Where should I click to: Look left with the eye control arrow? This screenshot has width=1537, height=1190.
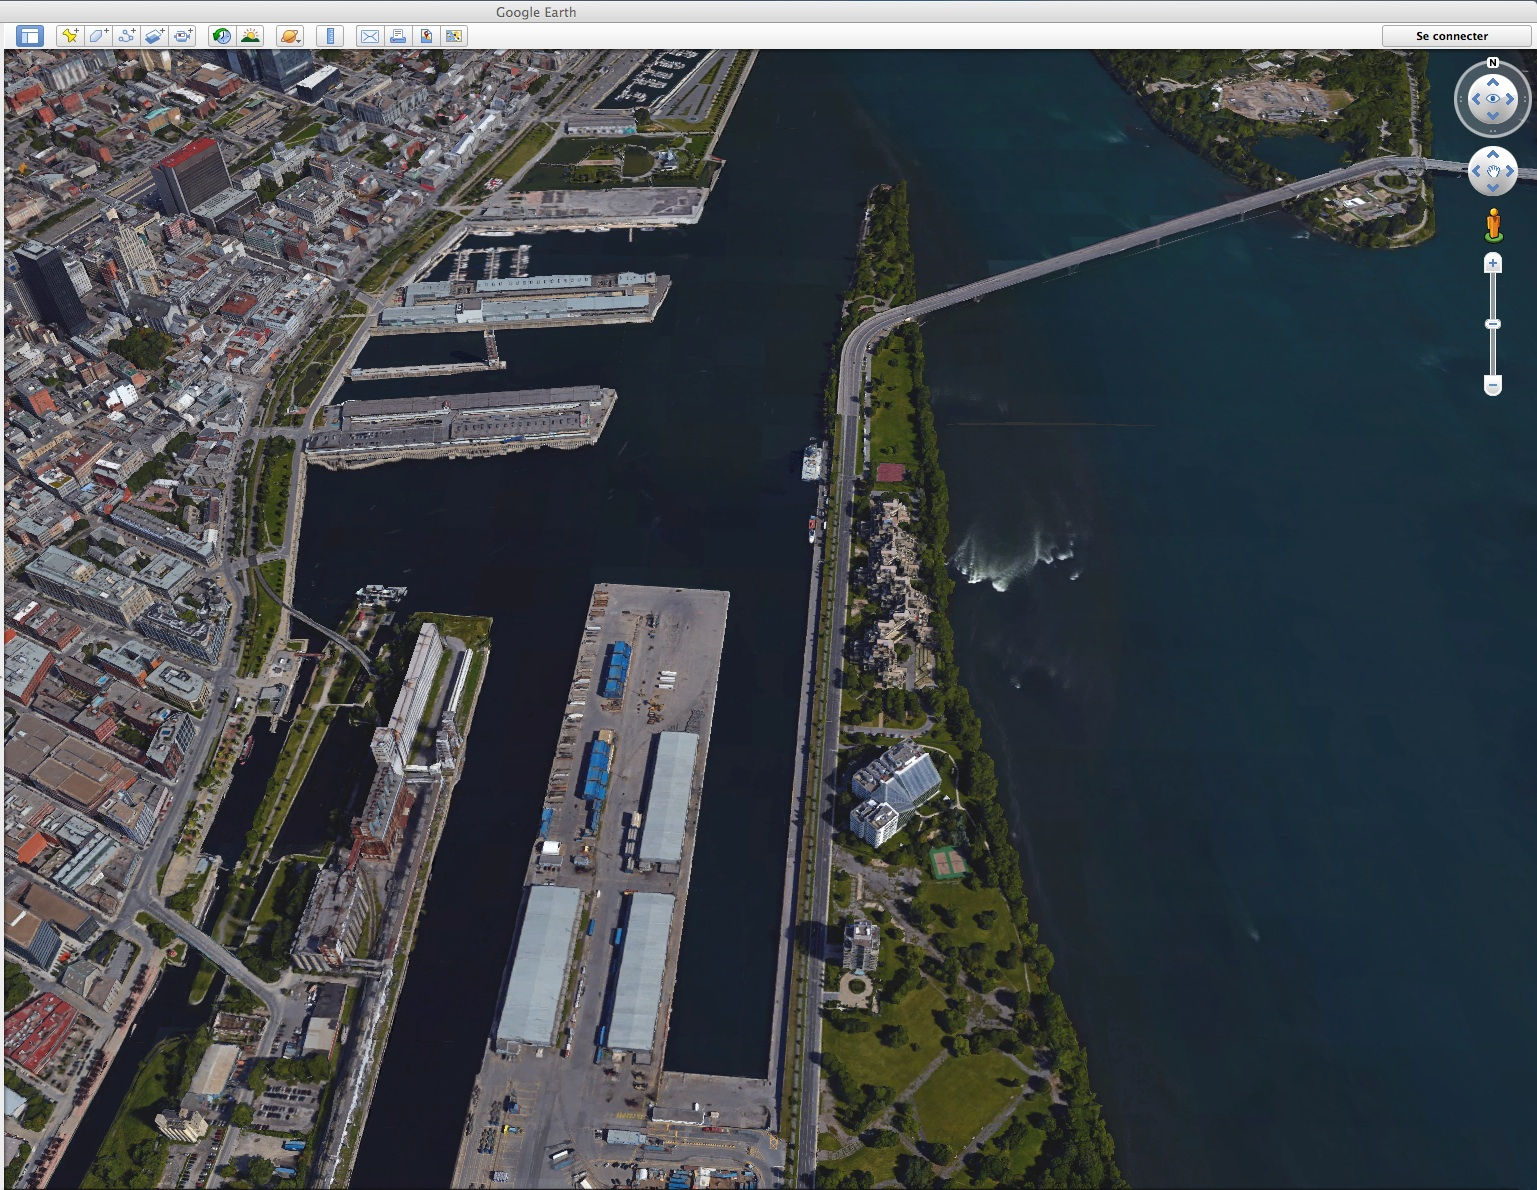pyautogui.click(x=1475, y=99)
